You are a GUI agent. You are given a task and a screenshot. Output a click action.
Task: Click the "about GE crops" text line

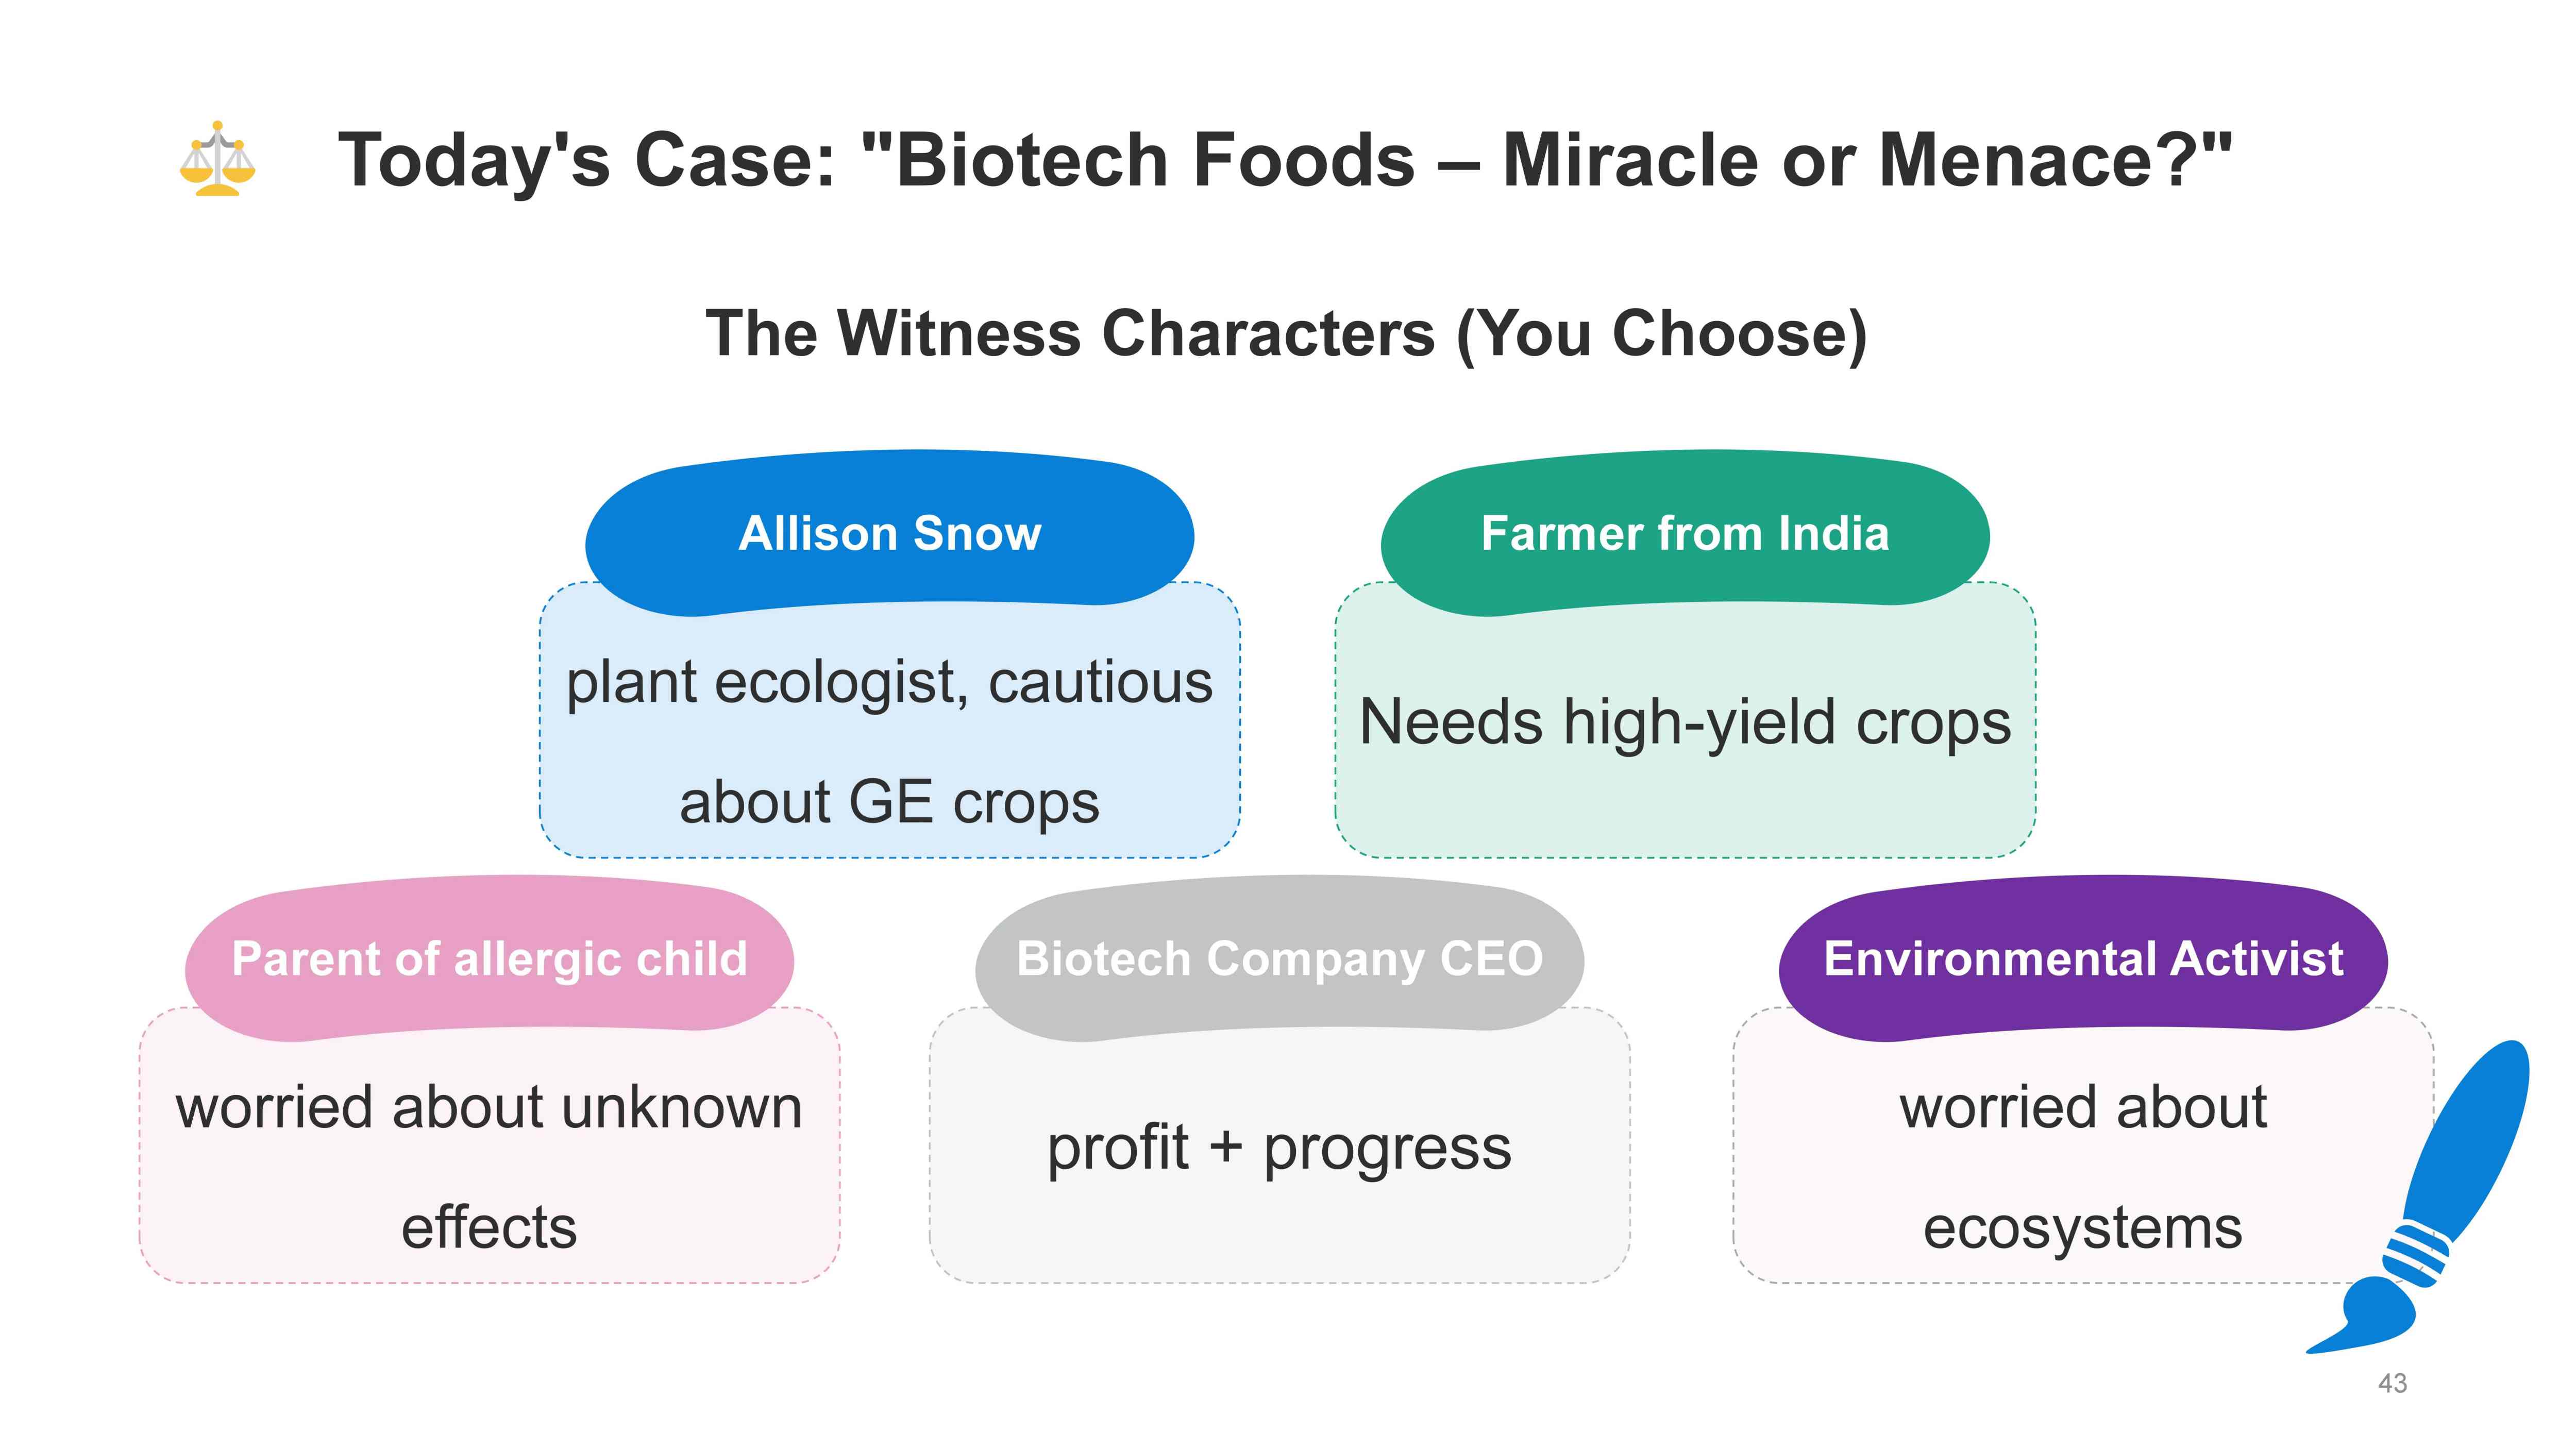889,802
